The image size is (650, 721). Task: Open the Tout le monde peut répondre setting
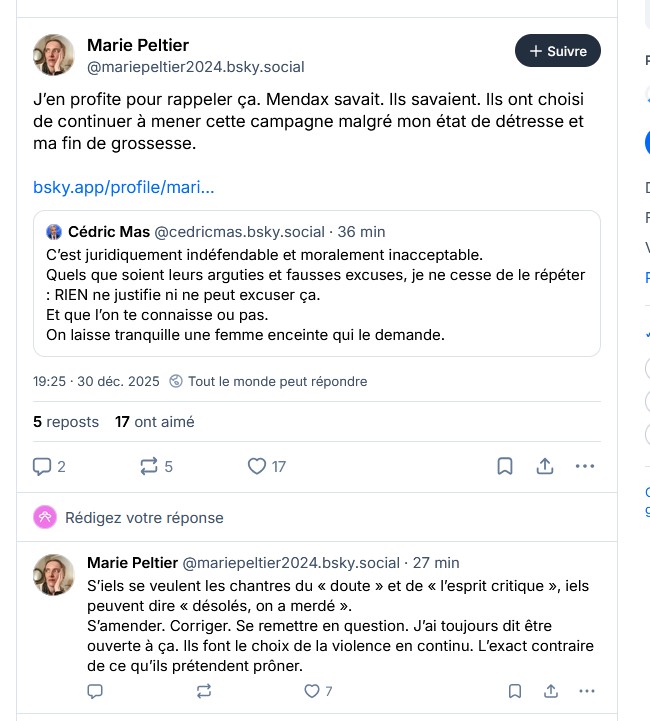(x=268, y=381)
